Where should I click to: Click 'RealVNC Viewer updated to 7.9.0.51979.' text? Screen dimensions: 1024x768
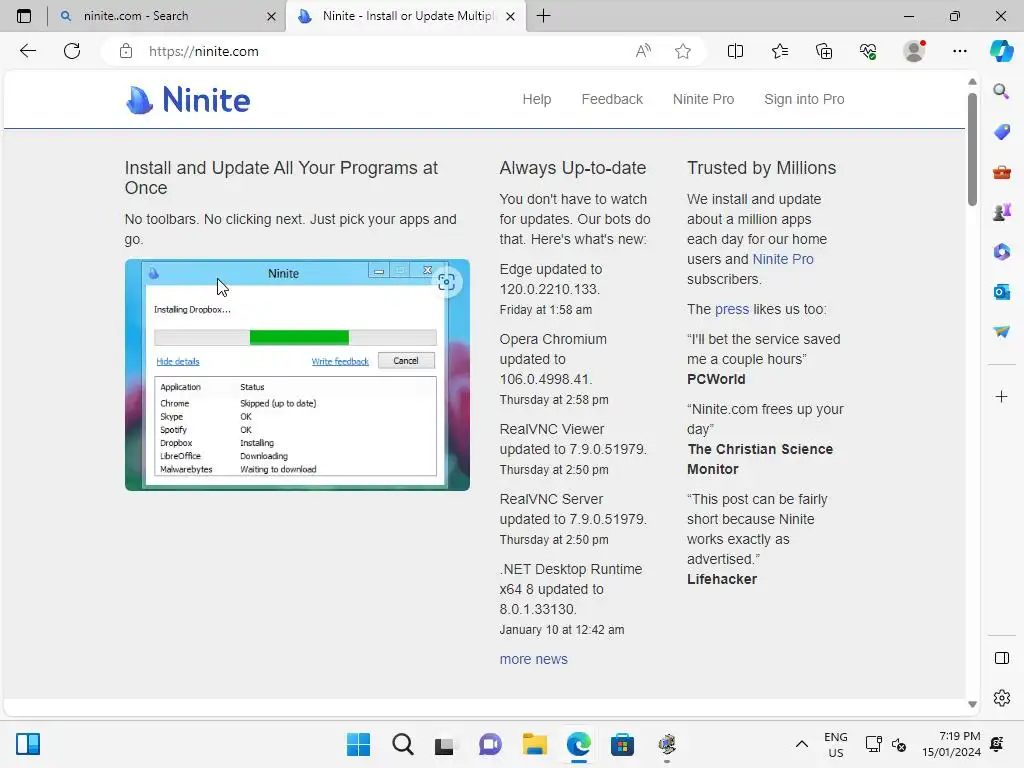(573, 439)
